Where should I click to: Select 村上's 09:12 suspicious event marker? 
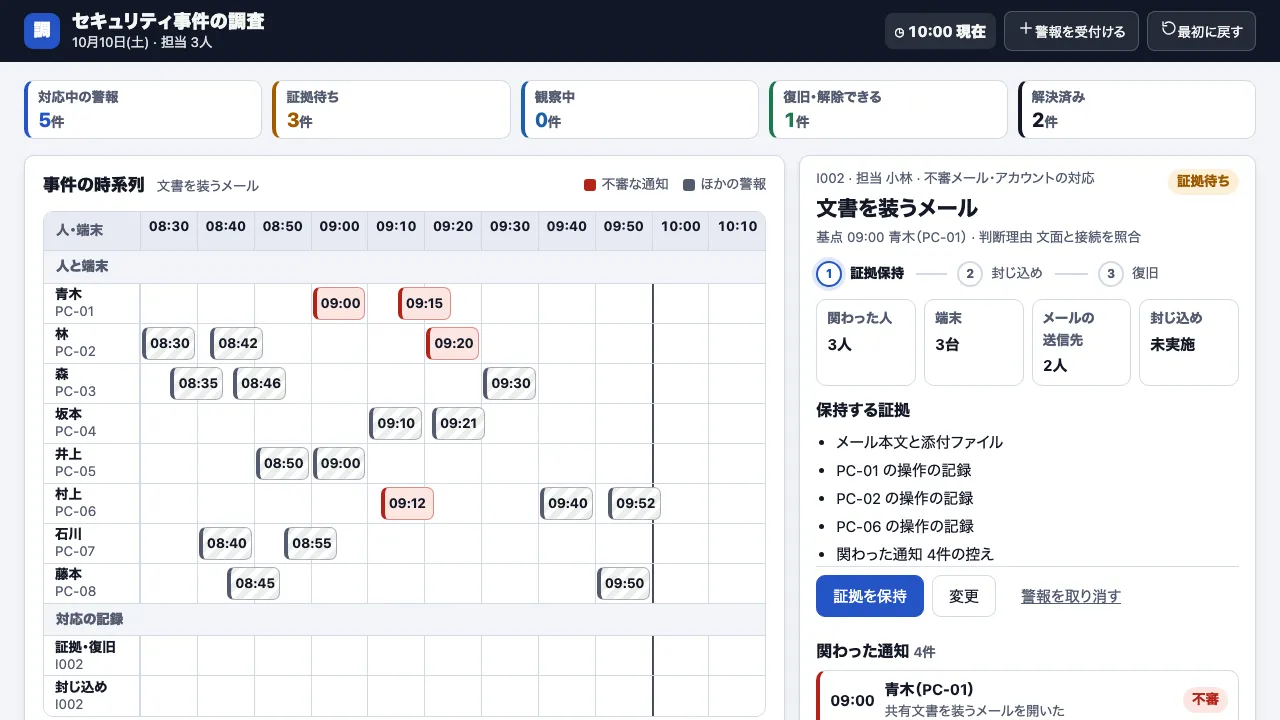(x=407, y=503)
